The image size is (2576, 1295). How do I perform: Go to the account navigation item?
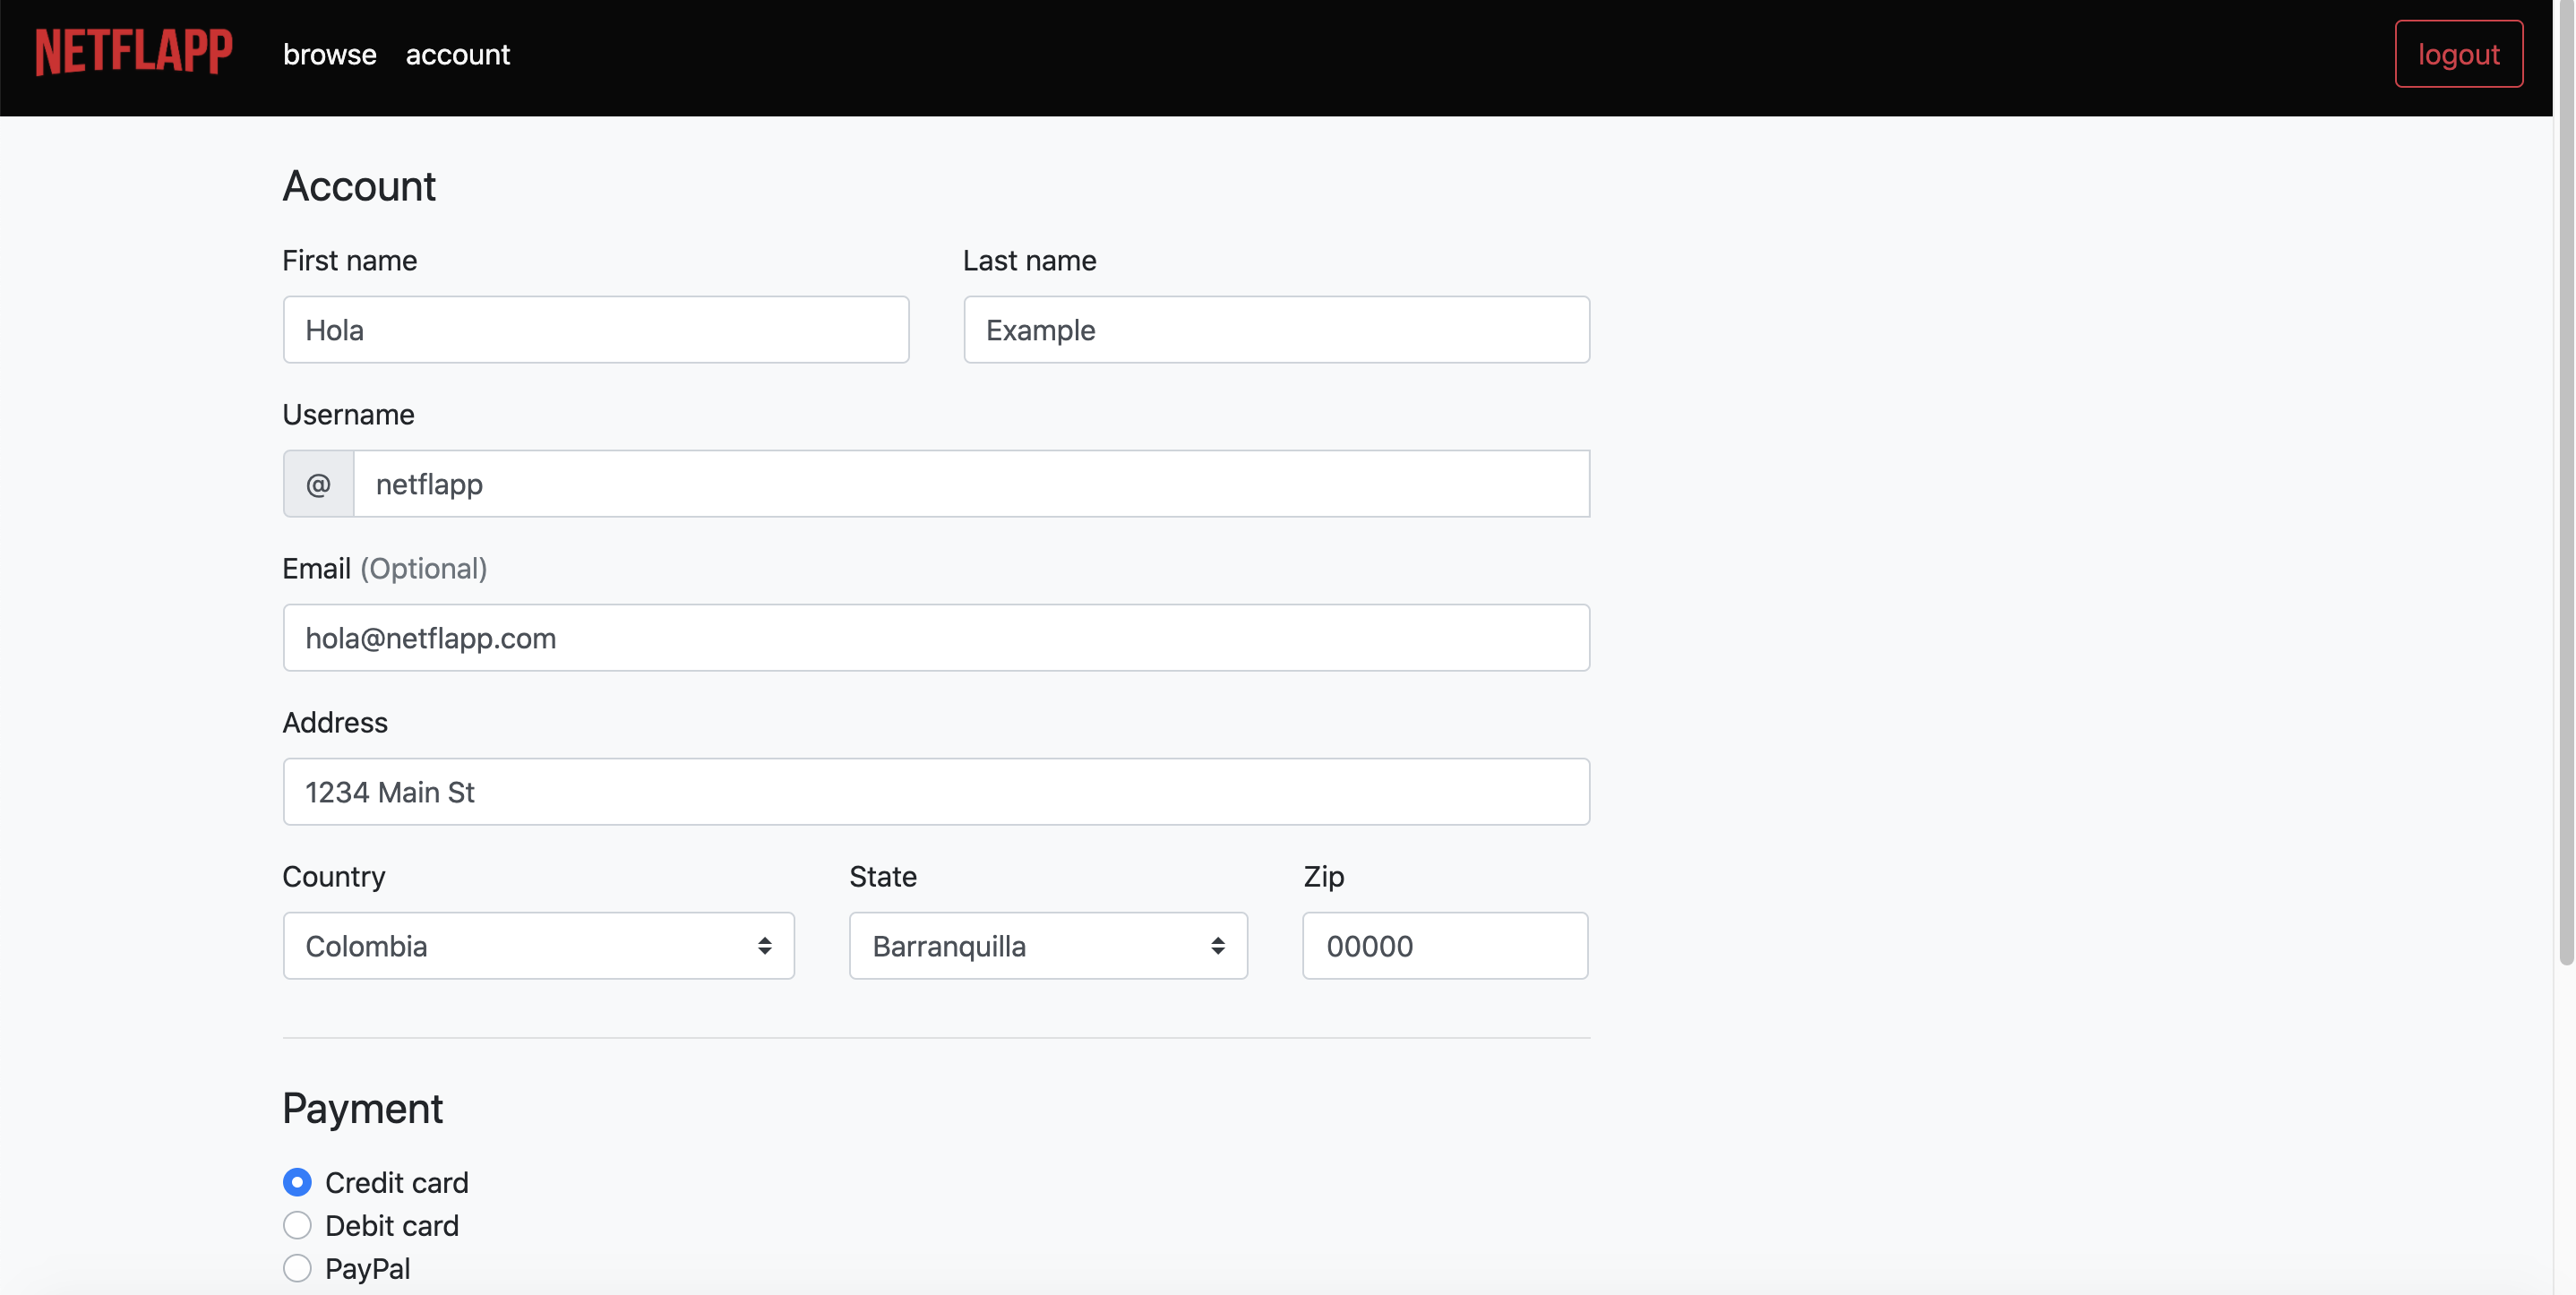pyautogui.click(x=457, y=54)
